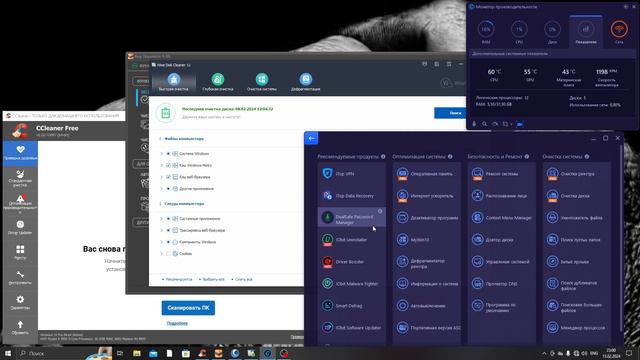
Task: Click Выбрать всё link
Action: tap(212, 280)
